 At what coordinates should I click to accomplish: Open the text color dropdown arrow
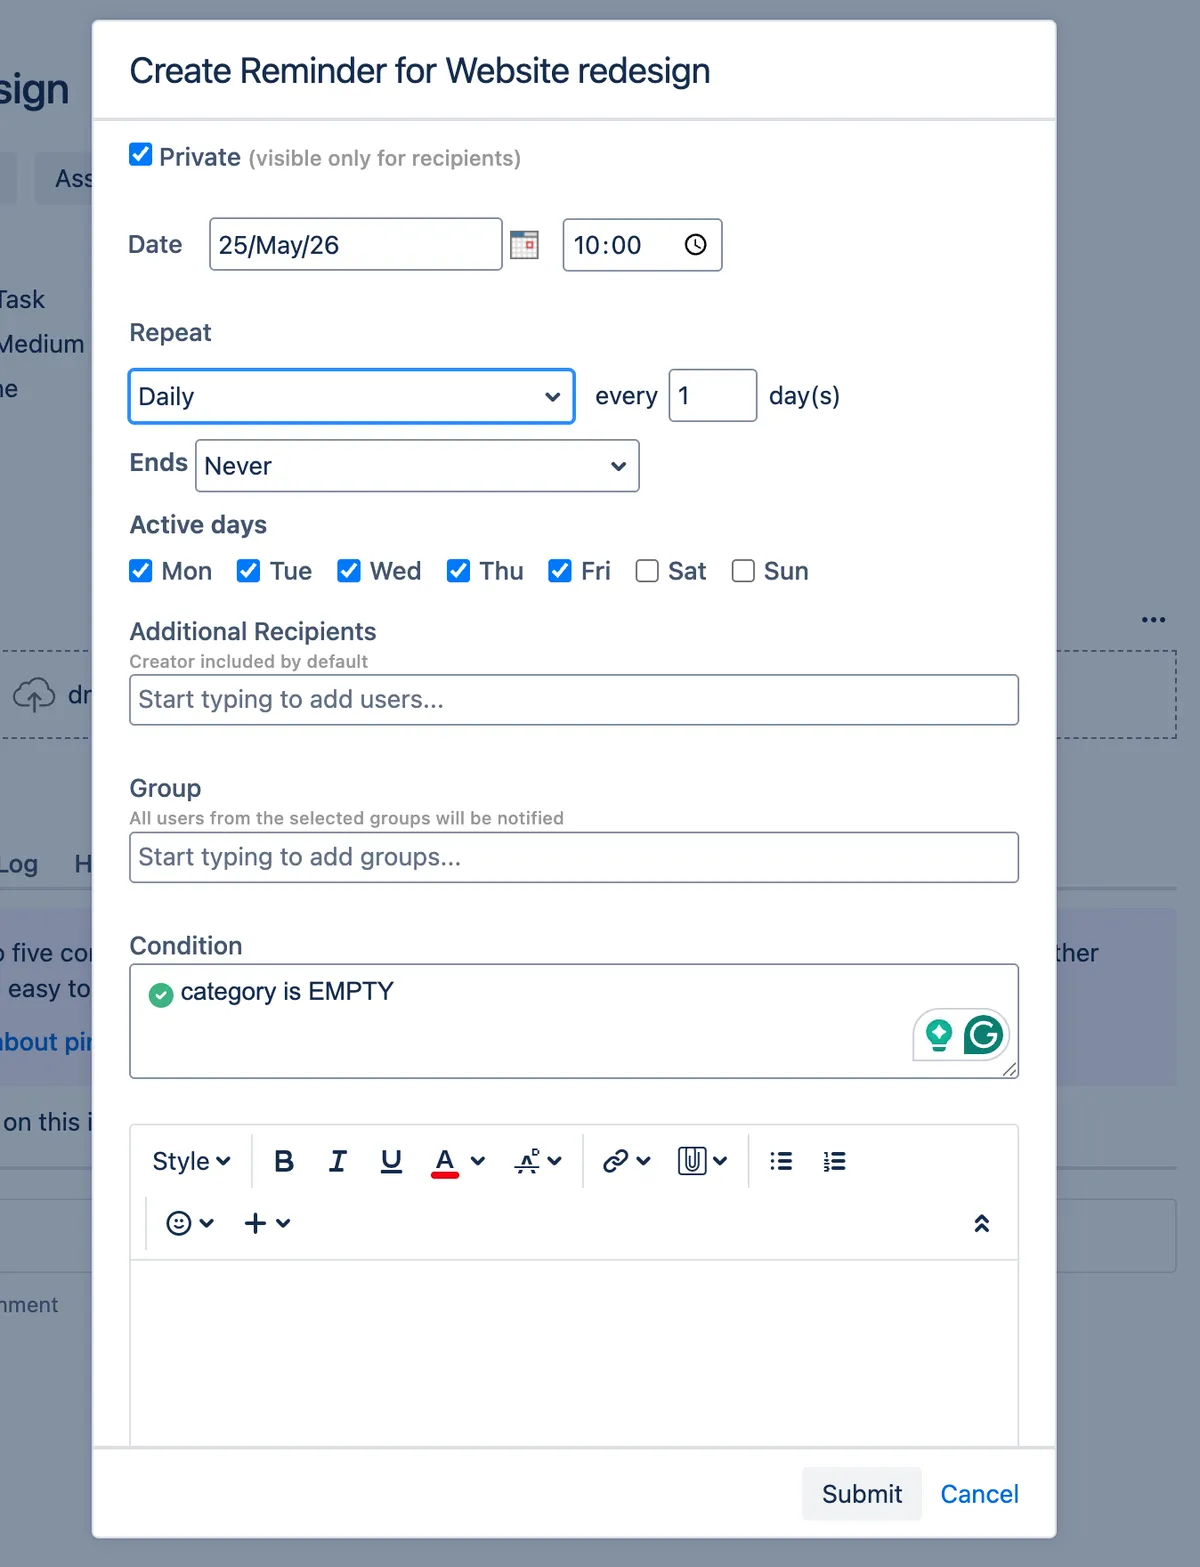tap(478, 1161)
